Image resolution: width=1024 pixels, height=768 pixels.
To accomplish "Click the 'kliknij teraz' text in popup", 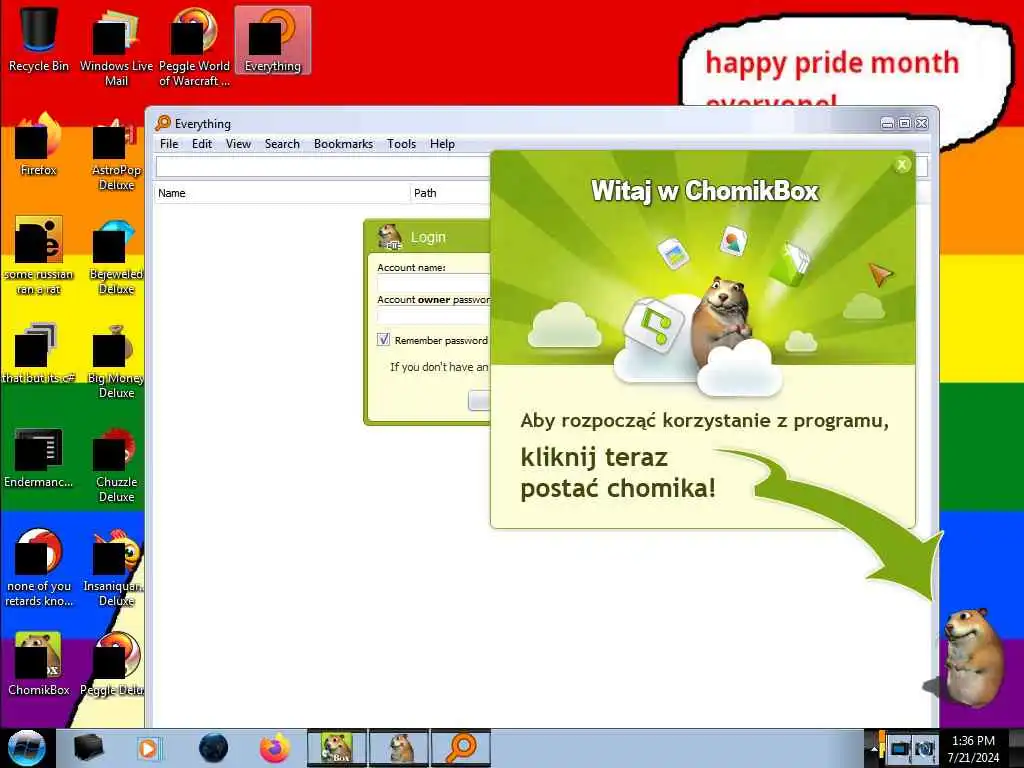I will 594,457.
